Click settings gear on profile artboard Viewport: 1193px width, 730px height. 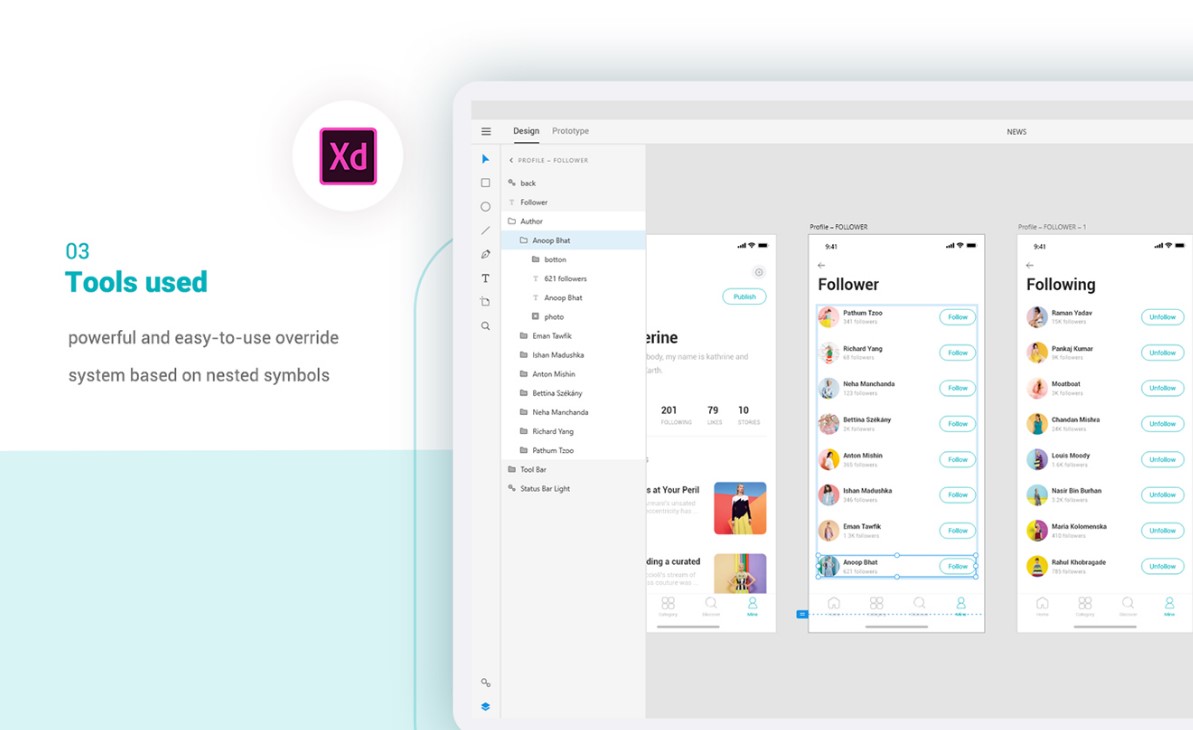click(x=759, y=272)
